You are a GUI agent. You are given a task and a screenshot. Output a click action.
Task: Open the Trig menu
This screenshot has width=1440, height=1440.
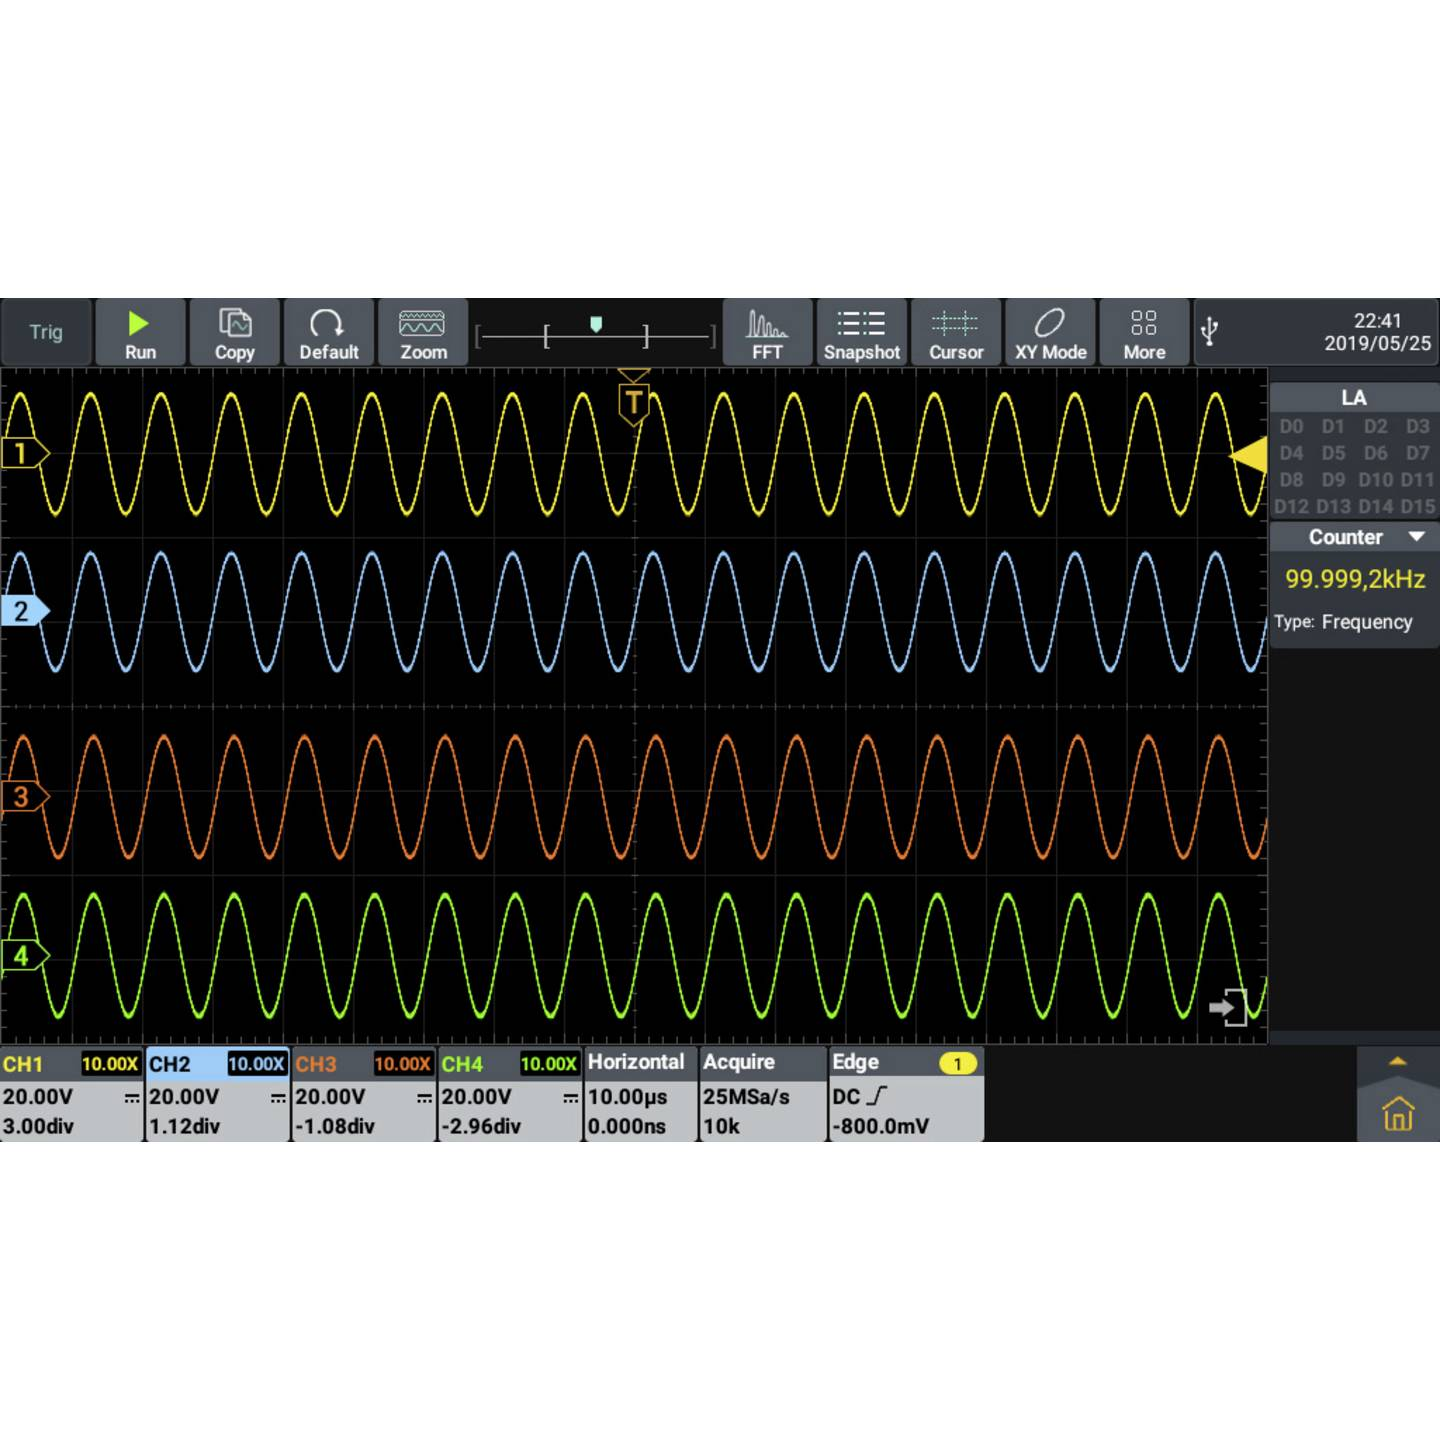pyautogui.click(x=46, y=332)
